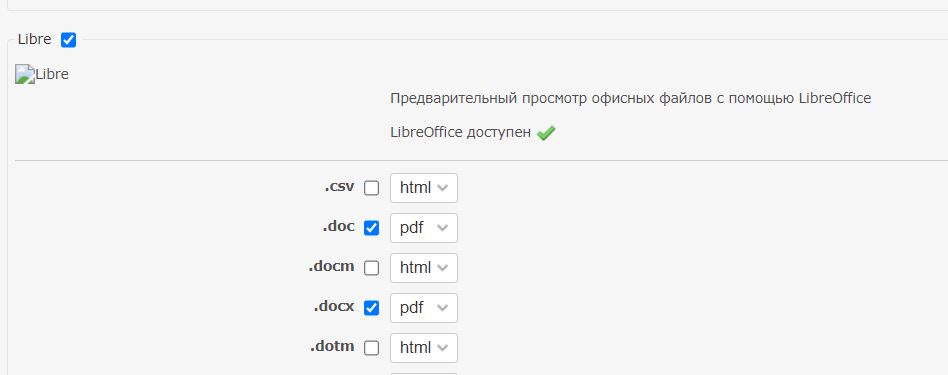This screenshot has width=948, height=375.
Task: Click the "LibreOffice доступен" status text
Action: point(461,132)
